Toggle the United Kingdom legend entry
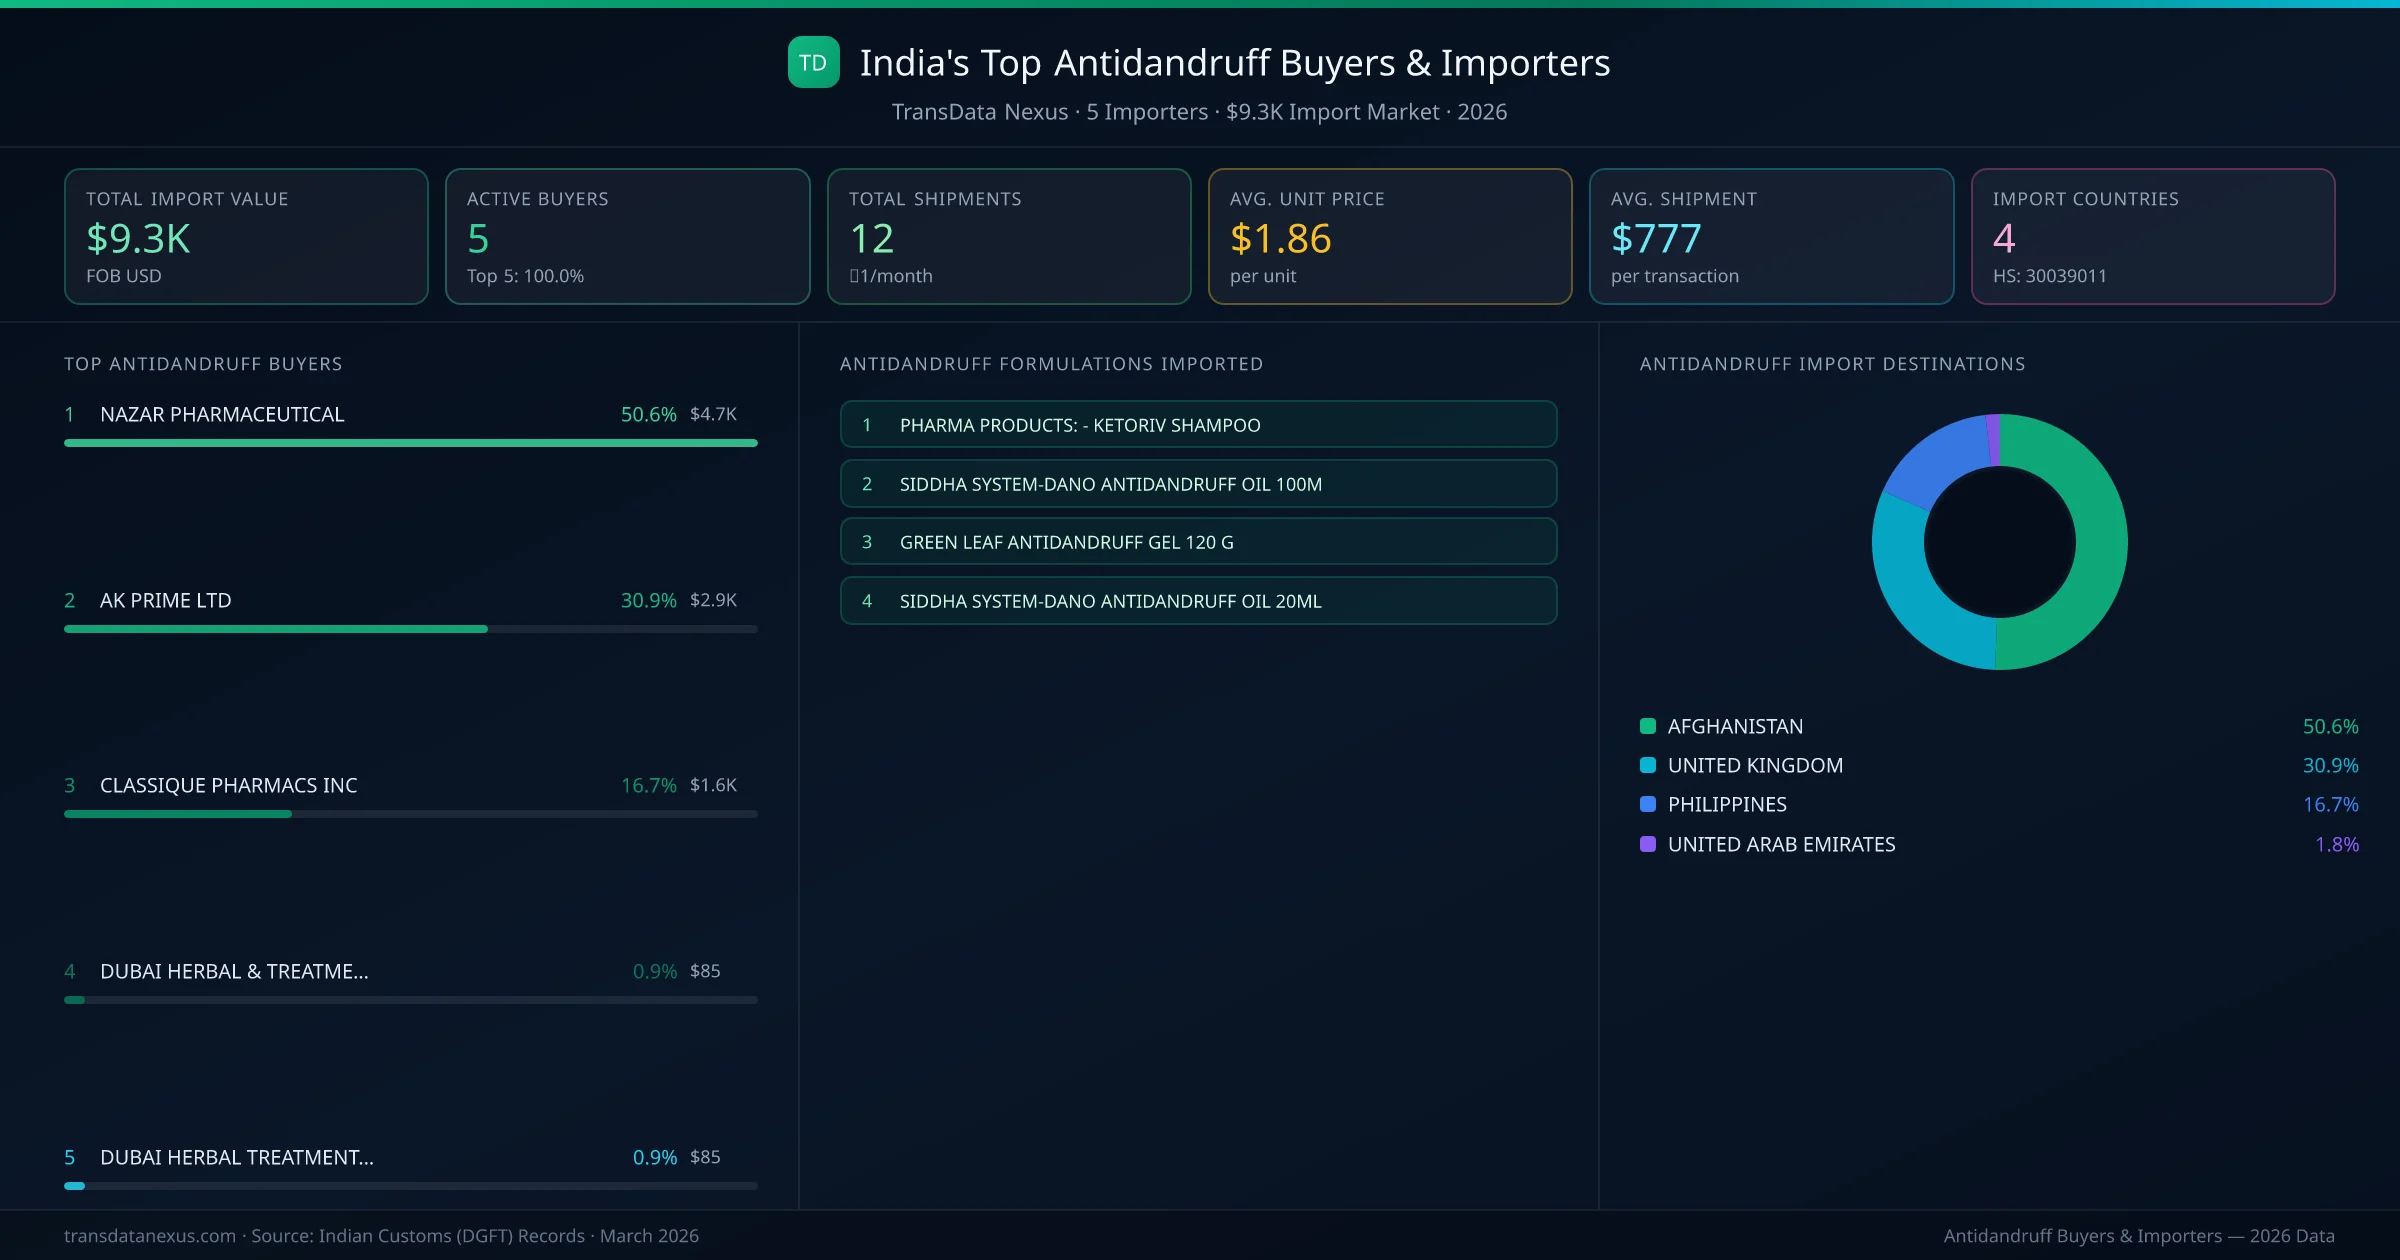Viewport: 2400px width, 1260px height. [x=1755, y=765]
